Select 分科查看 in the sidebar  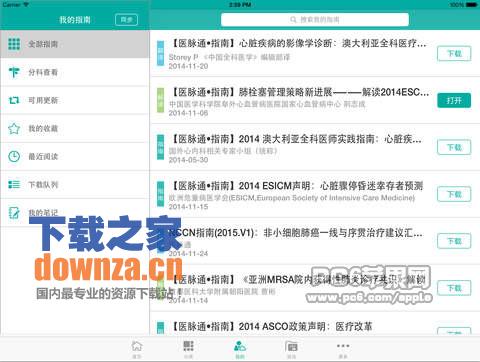coord(75,72)
